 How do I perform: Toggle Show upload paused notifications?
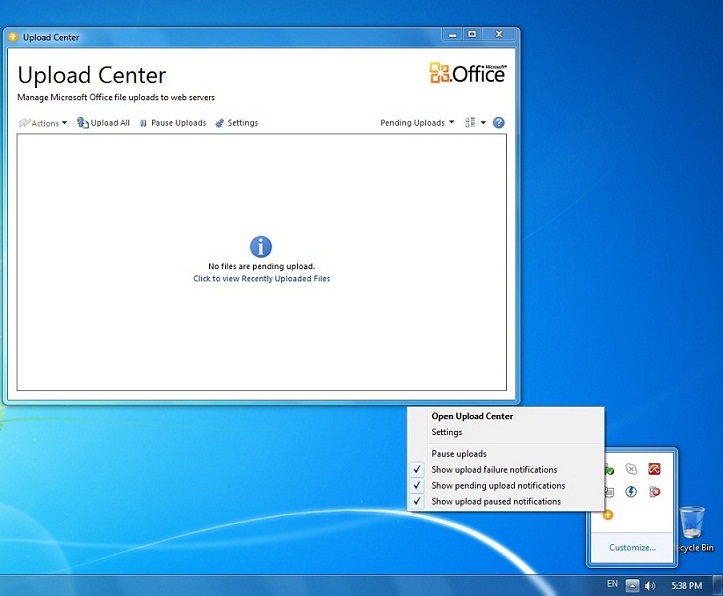(496, 501)
